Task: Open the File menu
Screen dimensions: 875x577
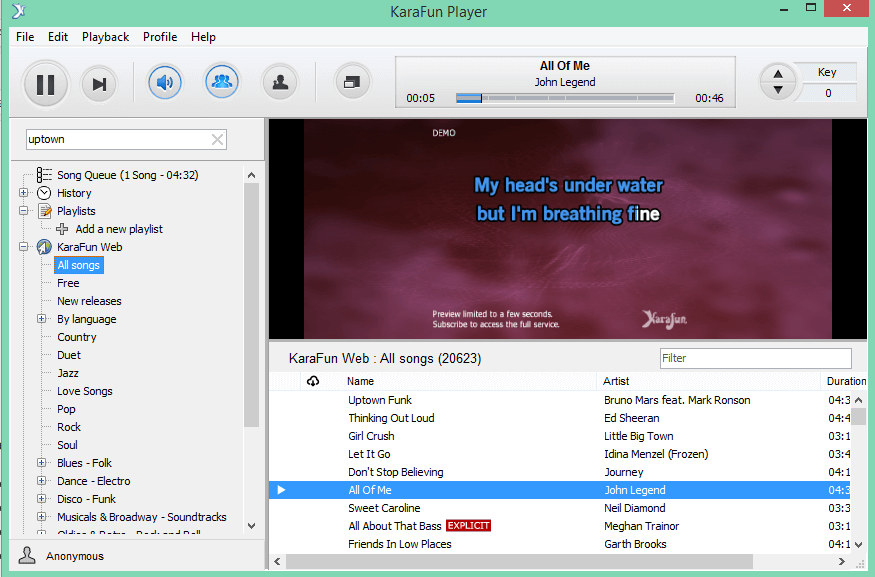Action: pyautogui.click(x=25, y=37)
